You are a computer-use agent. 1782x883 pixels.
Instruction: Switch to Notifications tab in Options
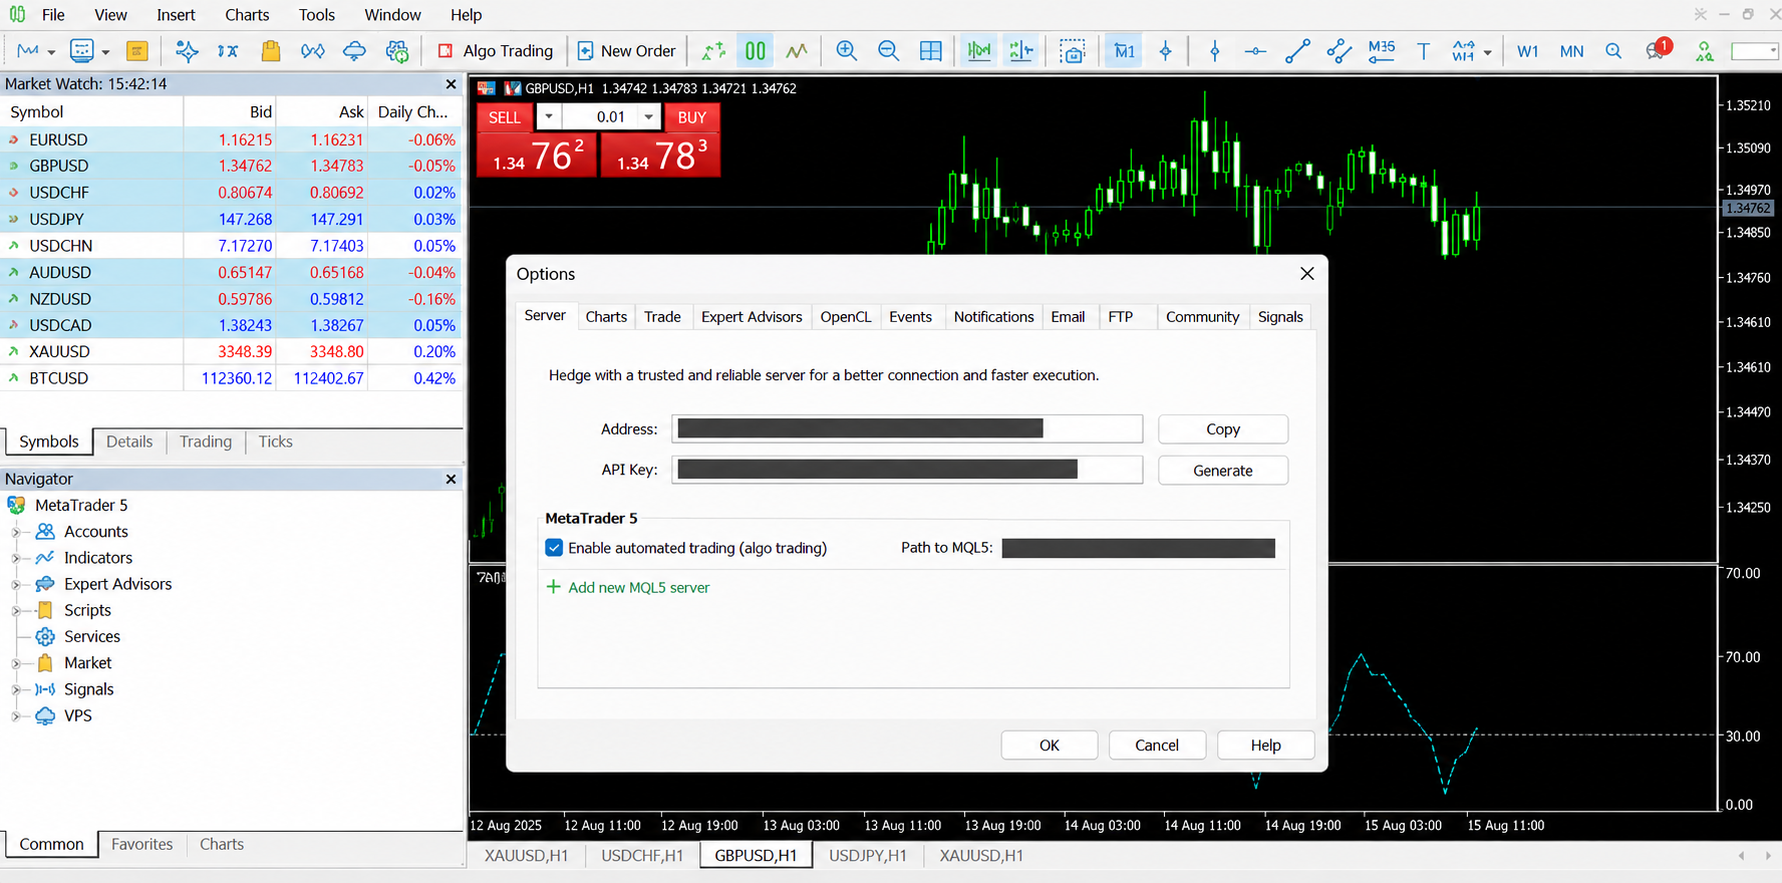coord(993,317)
